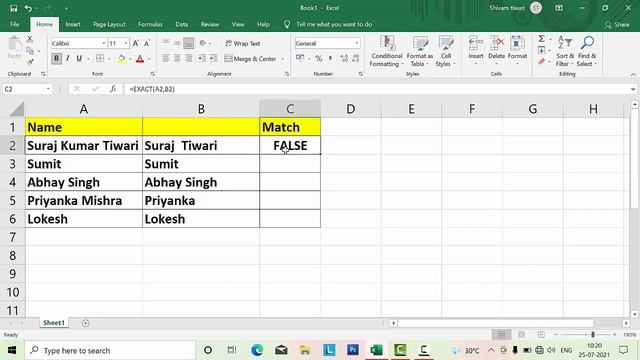Switch to the Data tab
Image resolution: width=640 pixels, height=360 pixels.
[x=182, y=24]
